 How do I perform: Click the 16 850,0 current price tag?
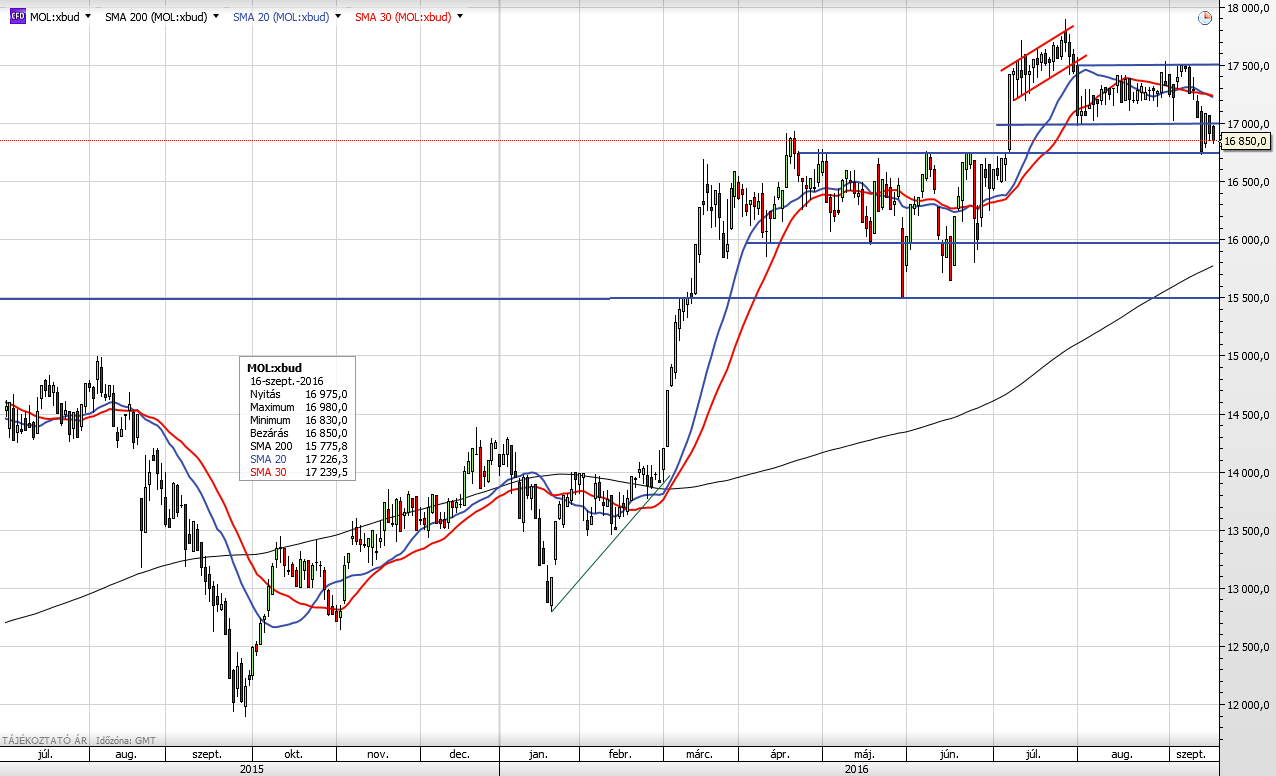click(x=1246, y=141)
